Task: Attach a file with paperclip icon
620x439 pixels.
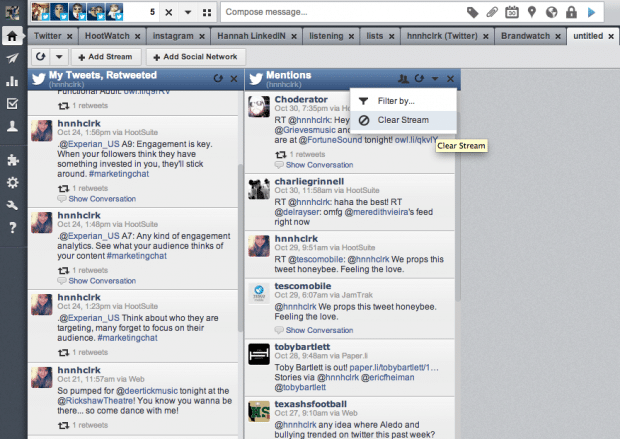Action: coord(492,12)
